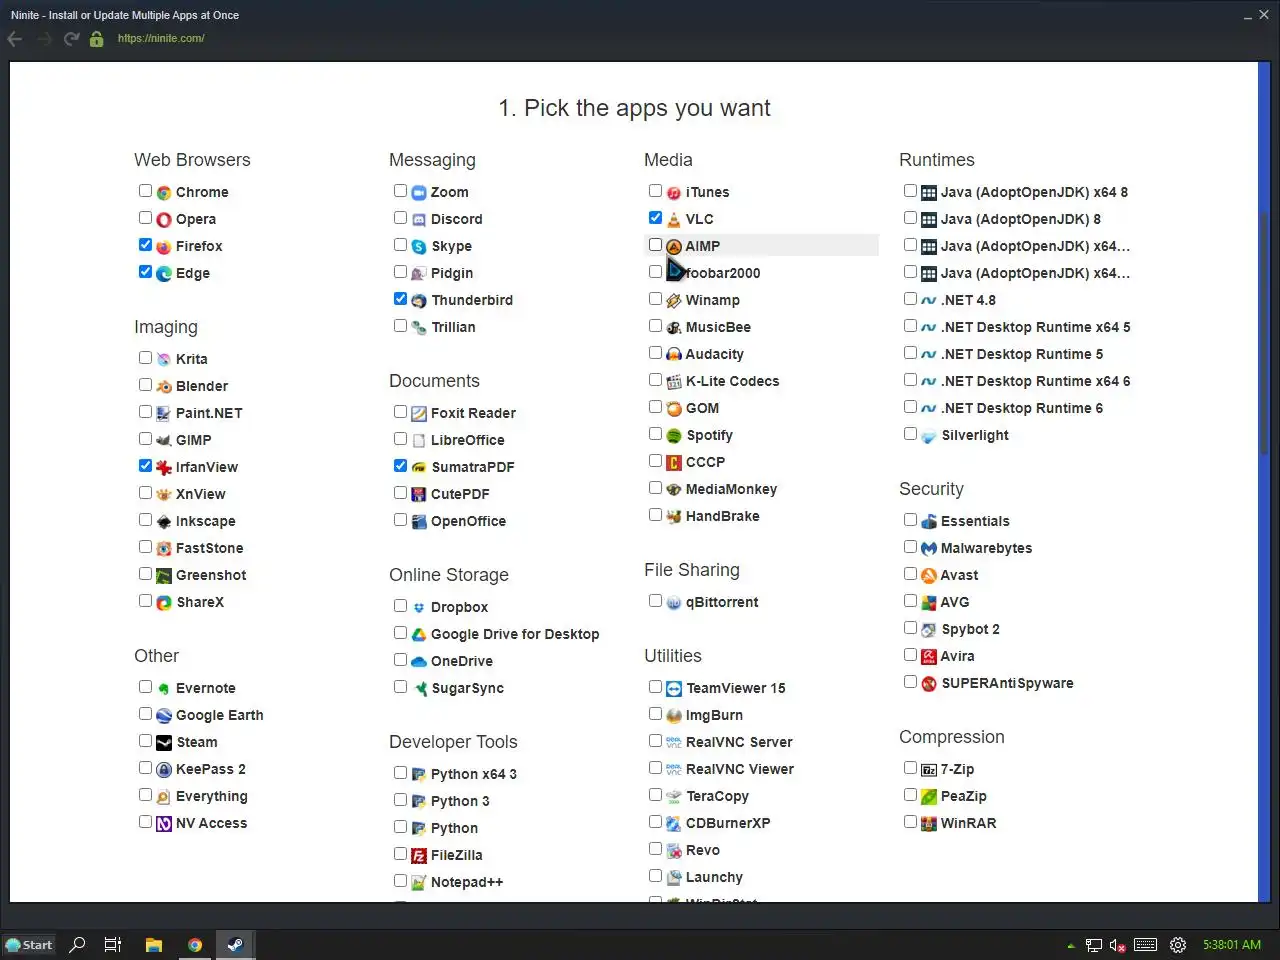Click the 7-Zip icon
Image resolution: width=1280 pixels, height=960 pixels.
pos(929,770)
